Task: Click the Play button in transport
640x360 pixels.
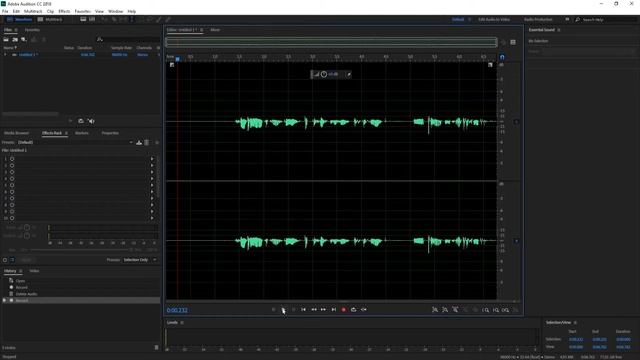Action: (x=283, y=310)
